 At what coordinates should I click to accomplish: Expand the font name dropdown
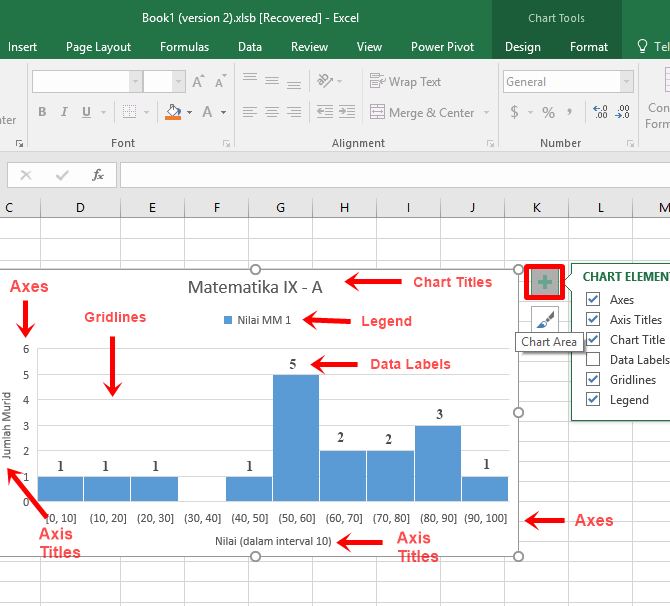(135, 82)
